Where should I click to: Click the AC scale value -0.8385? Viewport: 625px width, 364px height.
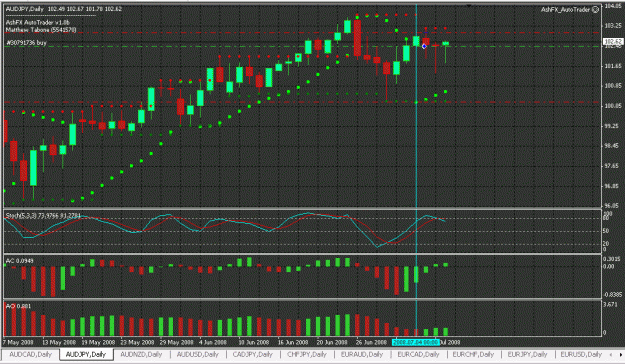(613, 295)
